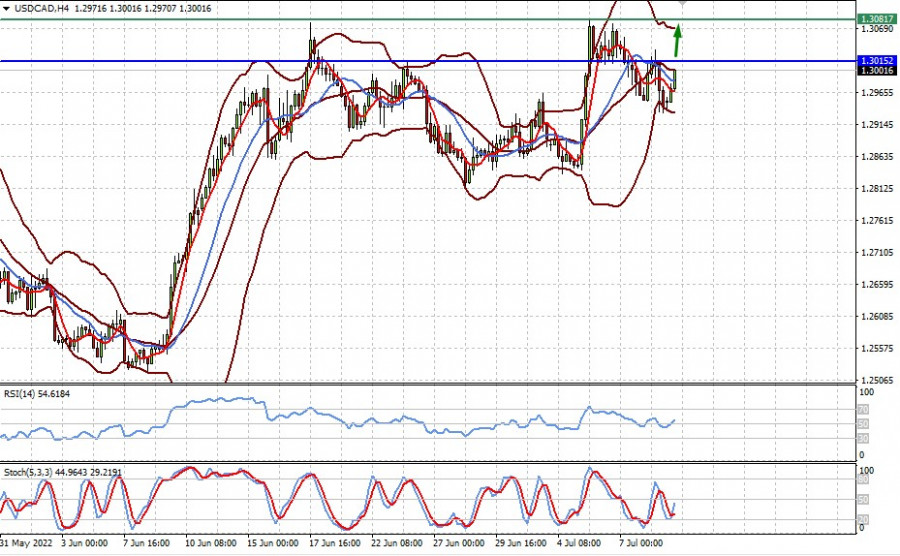The image size is (900, 556).
Task: Click the RSI(14) indicator label
Action: (x=20, y=394)
